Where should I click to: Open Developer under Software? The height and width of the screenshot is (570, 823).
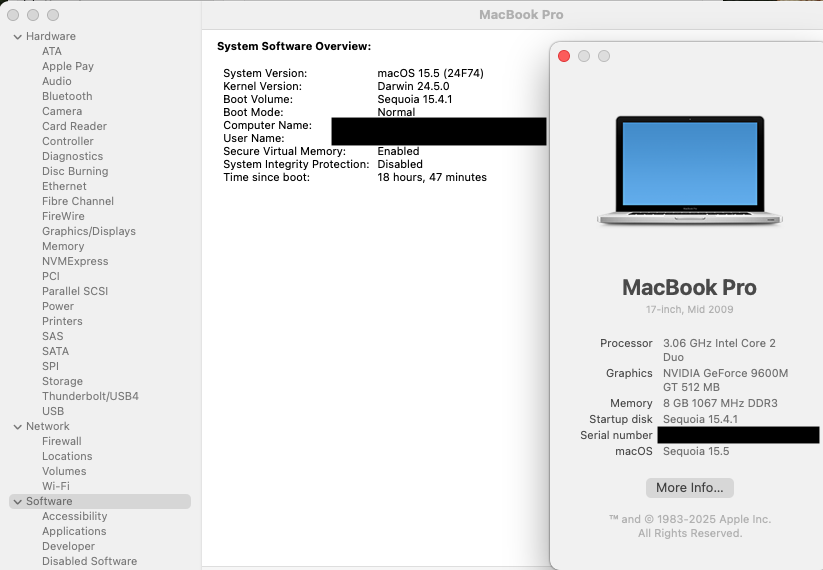pos(68,546)
